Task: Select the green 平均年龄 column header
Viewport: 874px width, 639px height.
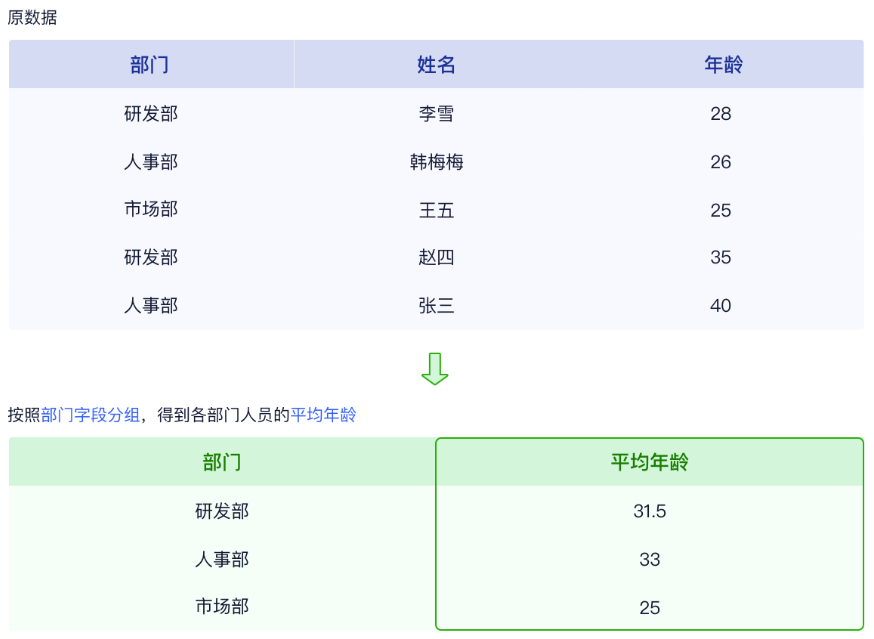Action: coord(650,462)
